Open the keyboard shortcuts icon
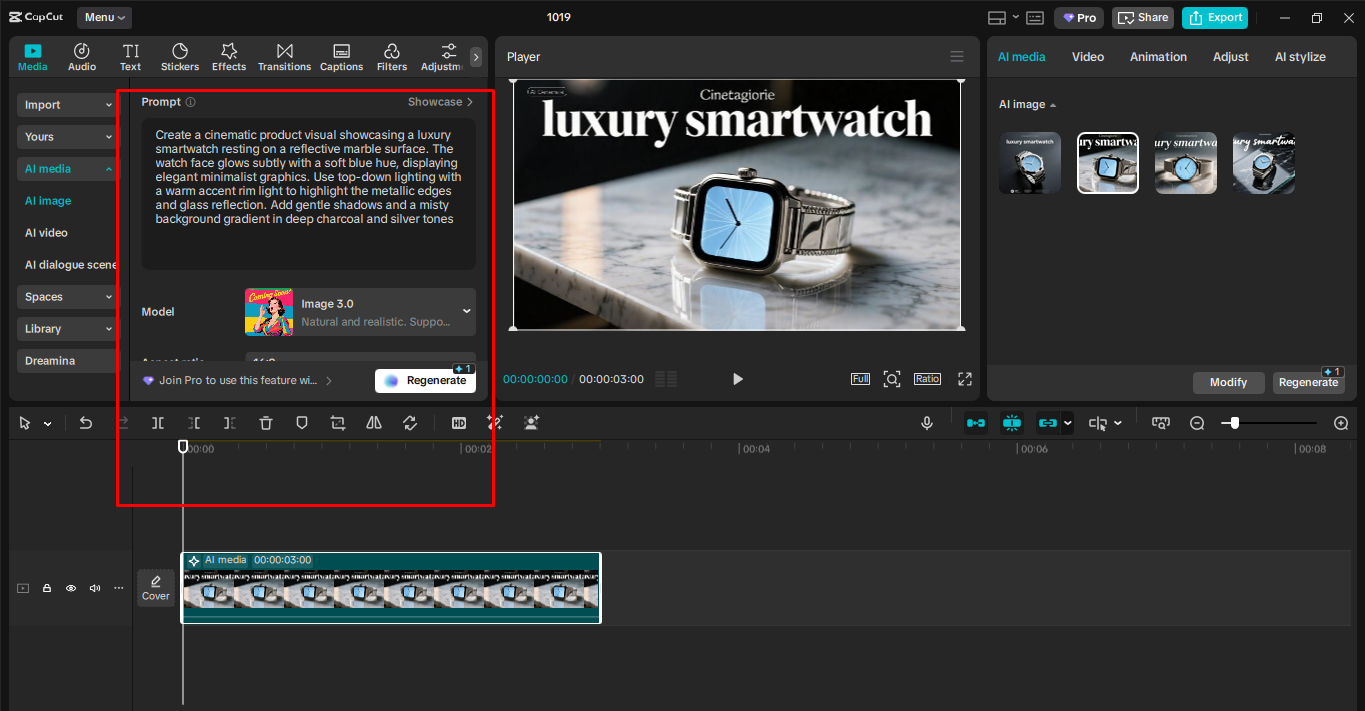The image size is (1365, 711). point(1034,17)
